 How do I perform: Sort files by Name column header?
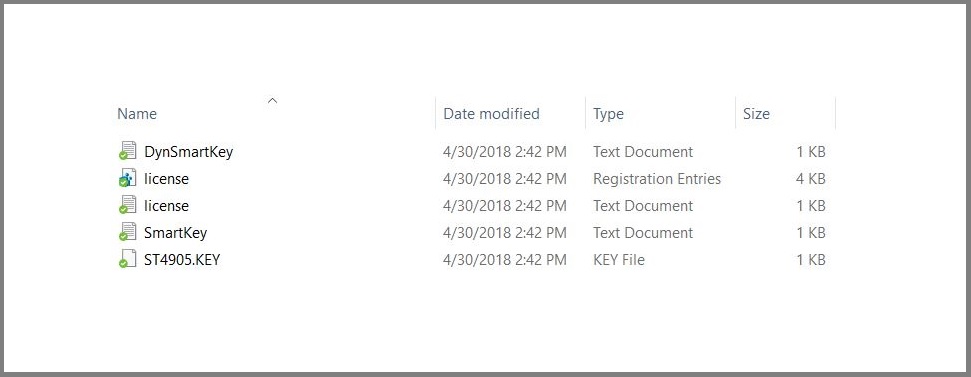[137, 114]
